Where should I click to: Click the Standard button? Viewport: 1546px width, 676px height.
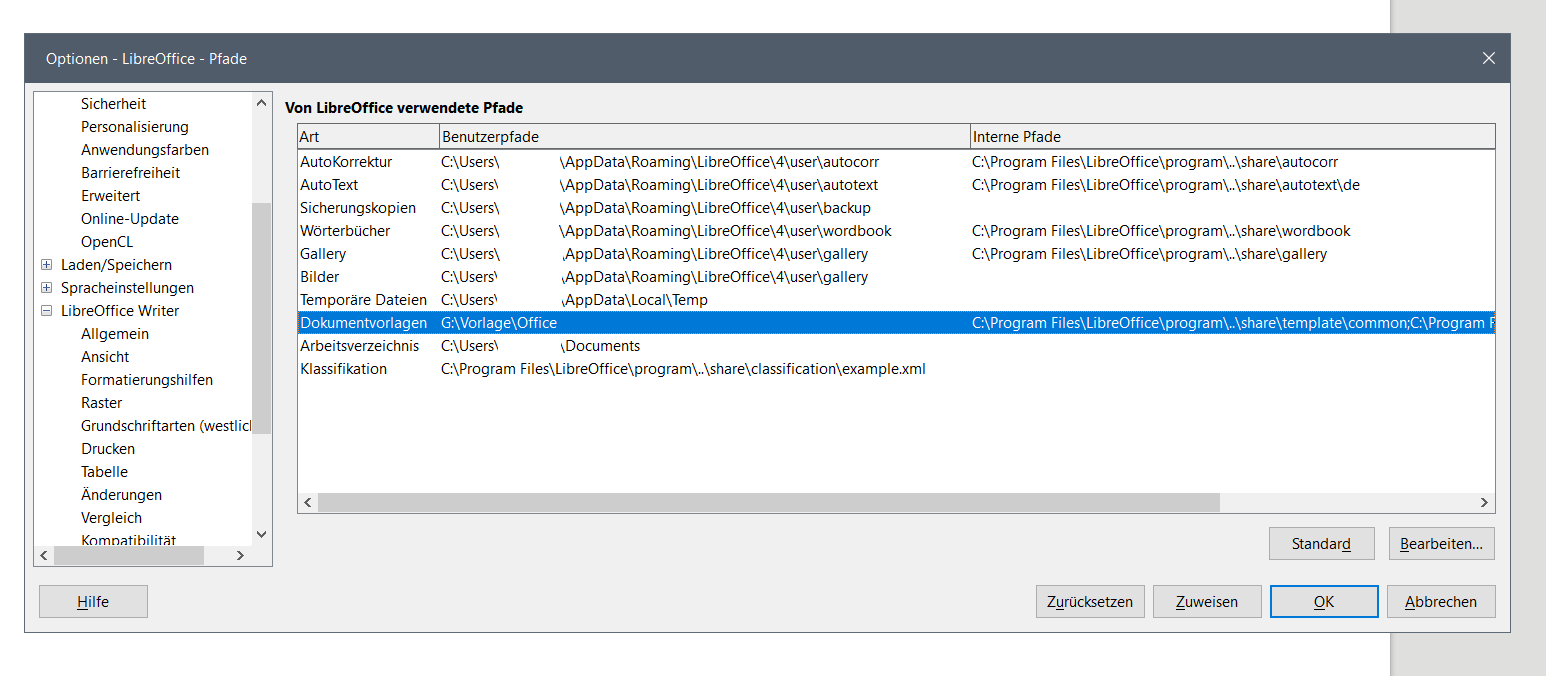[x=1321, y=544]
